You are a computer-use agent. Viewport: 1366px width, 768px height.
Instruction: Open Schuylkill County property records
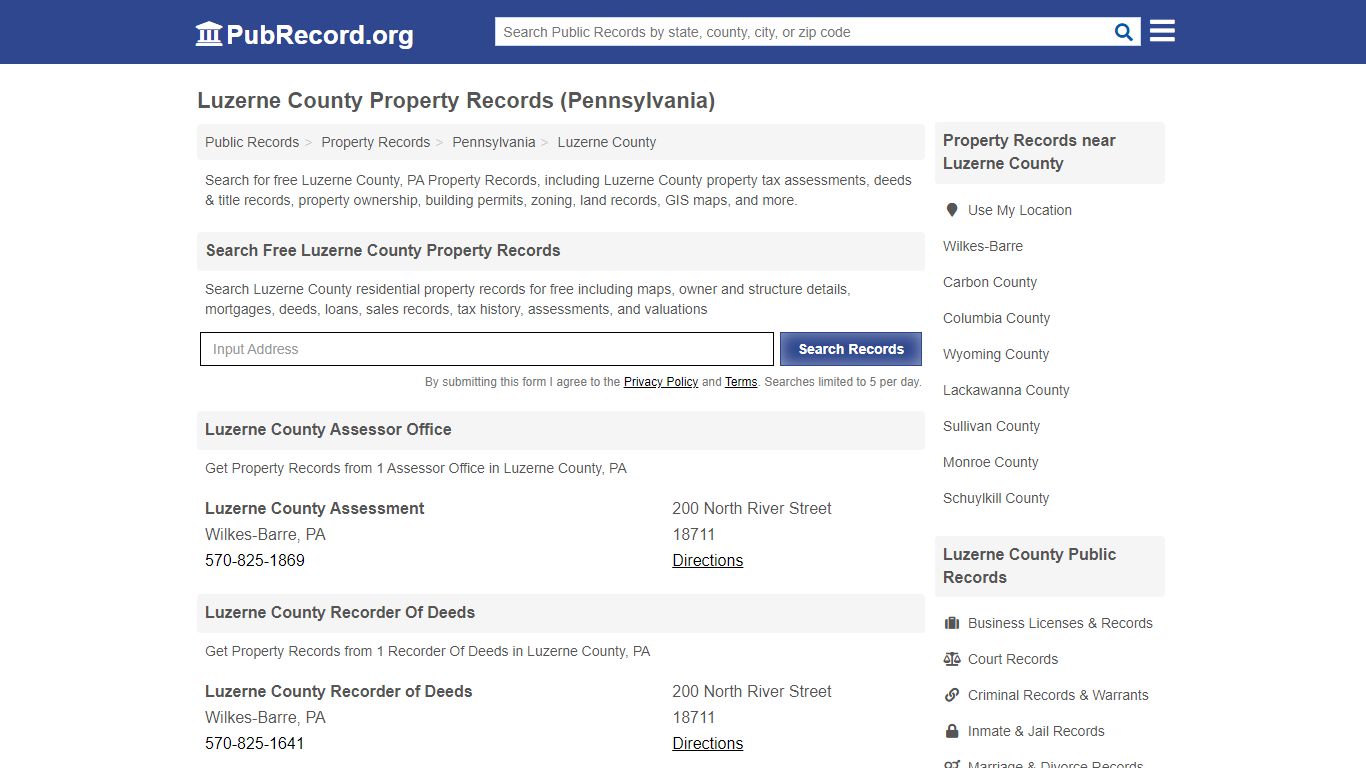click(x=996, y=498)
